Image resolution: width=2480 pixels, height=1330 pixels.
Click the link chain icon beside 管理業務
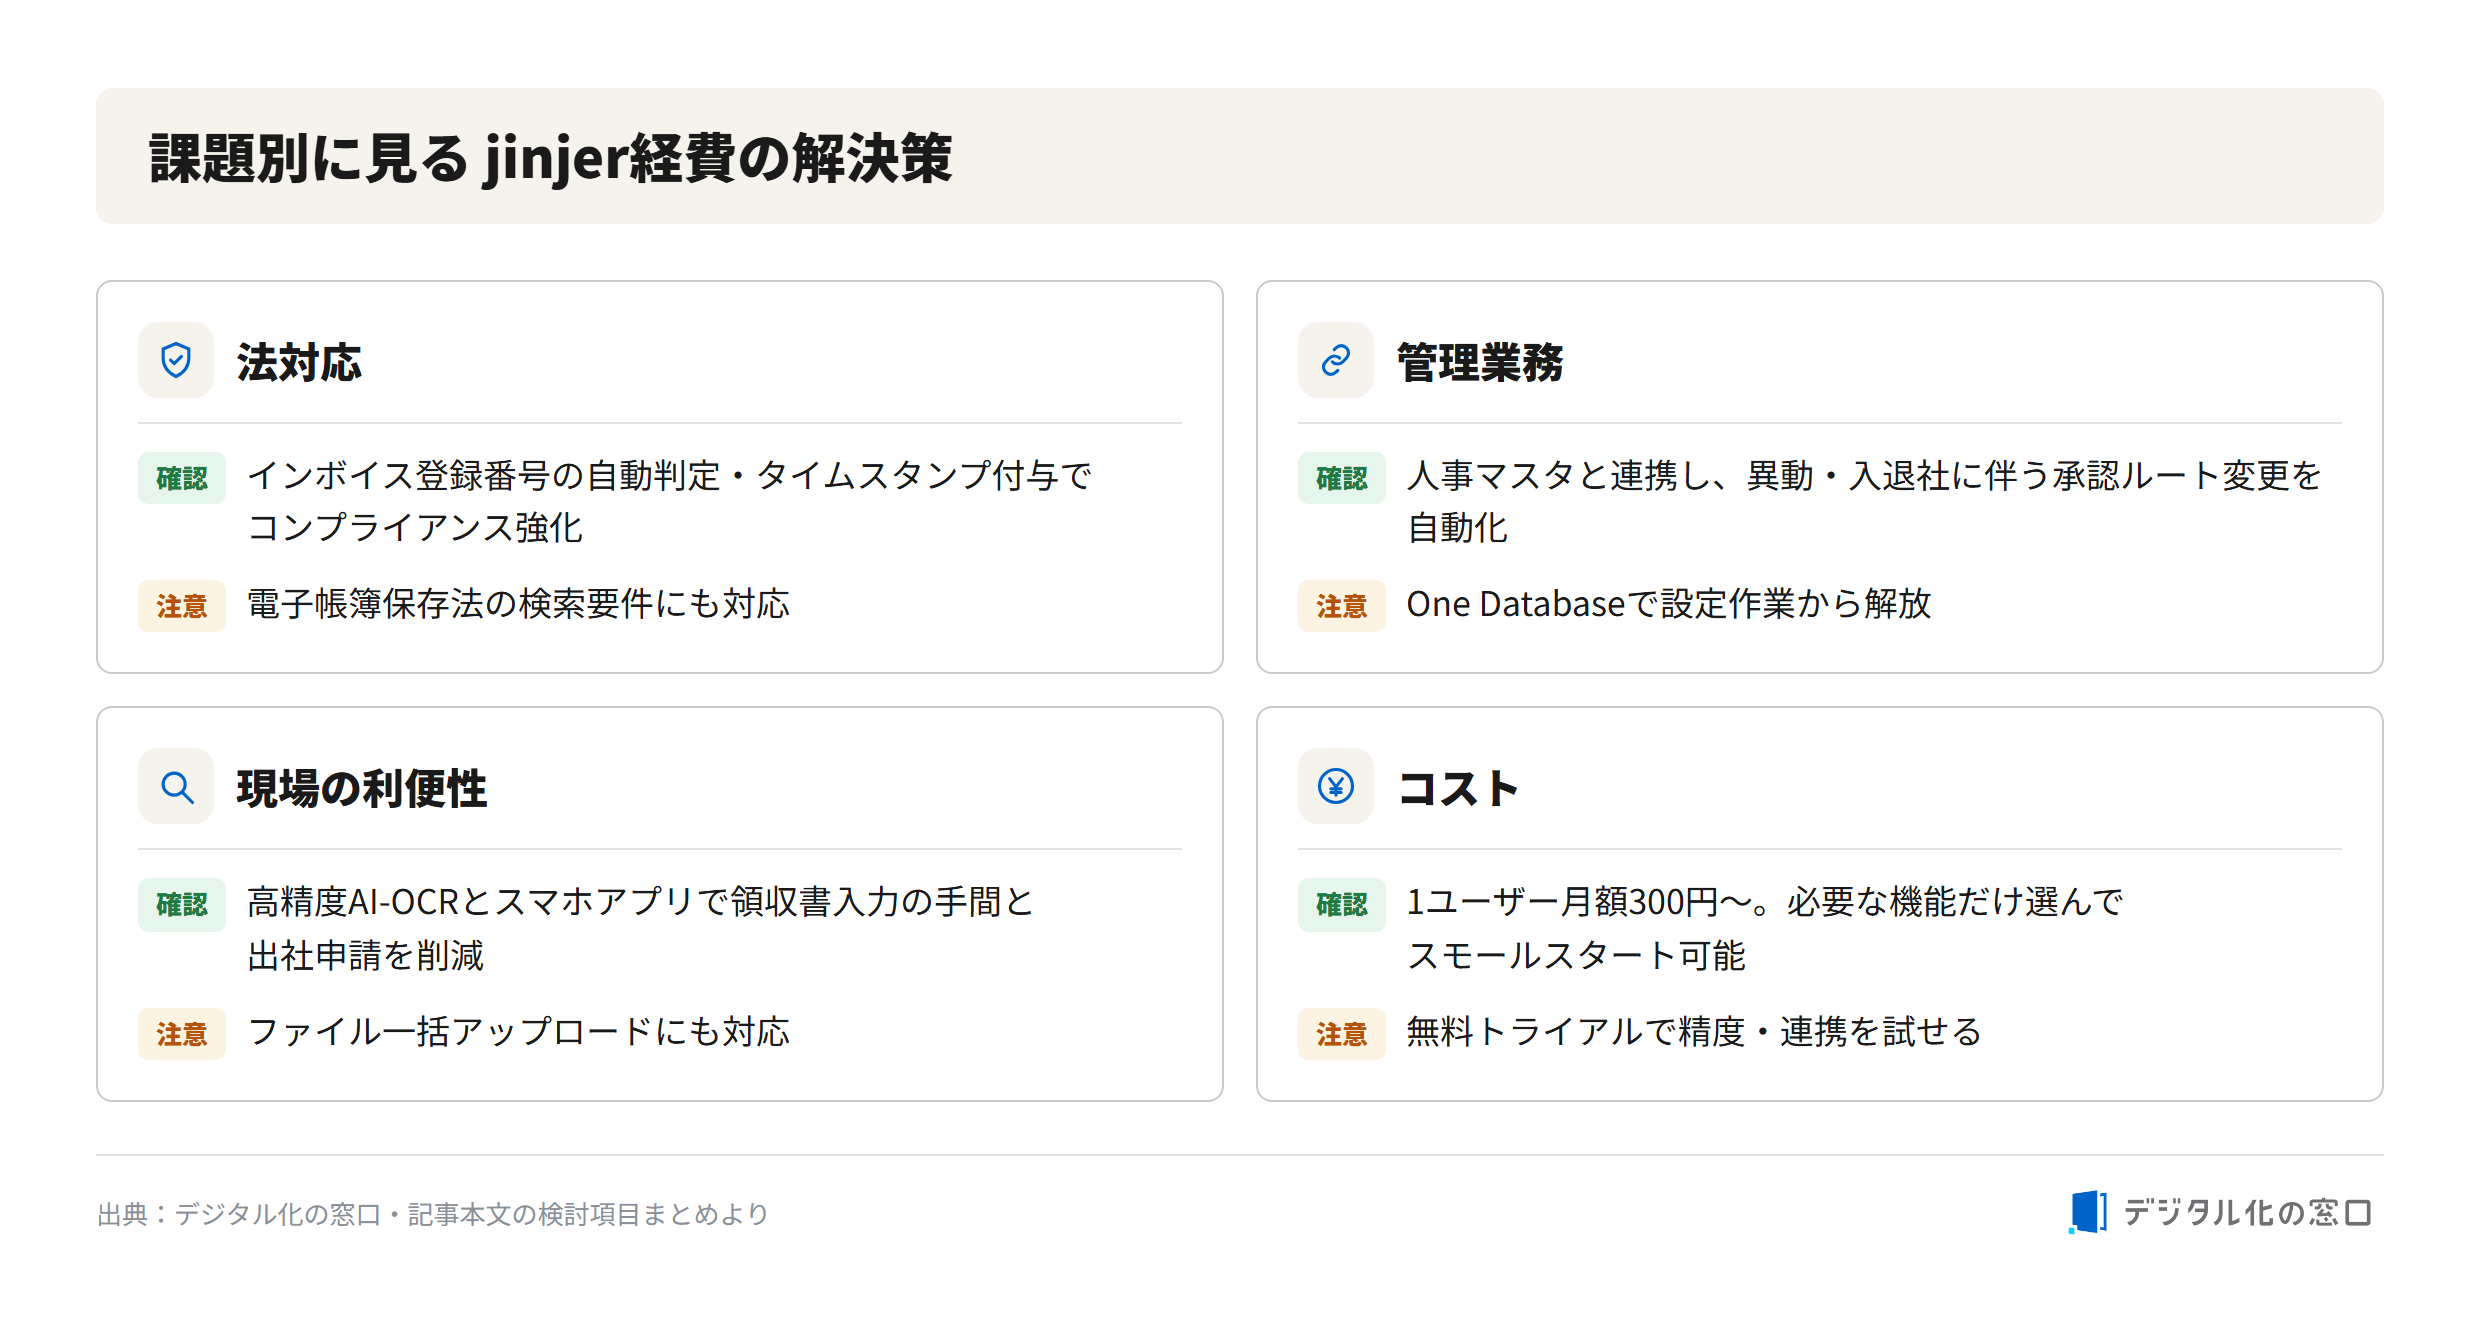tap(1336, 360)
